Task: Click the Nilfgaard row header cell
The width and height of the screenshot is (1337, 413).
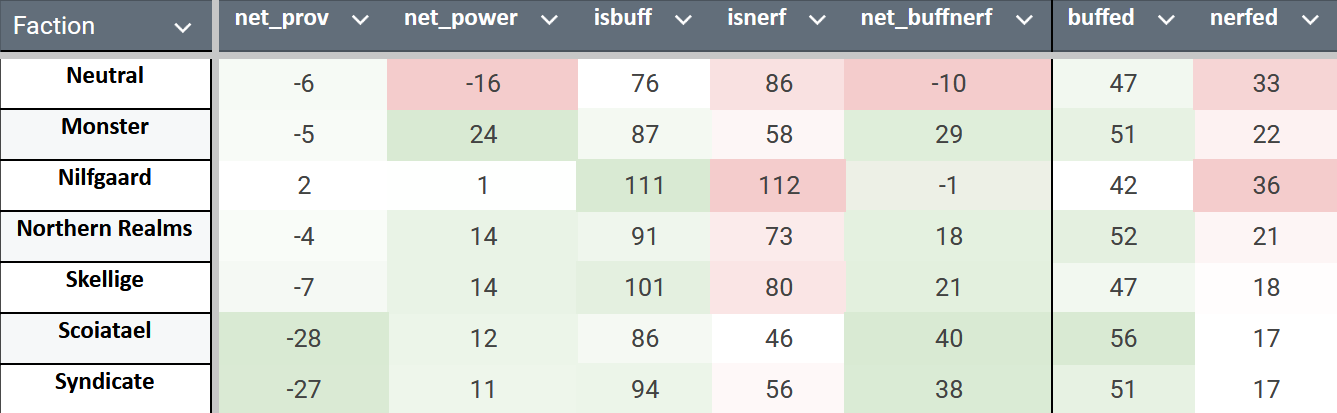Action: (x=105, y=178)
